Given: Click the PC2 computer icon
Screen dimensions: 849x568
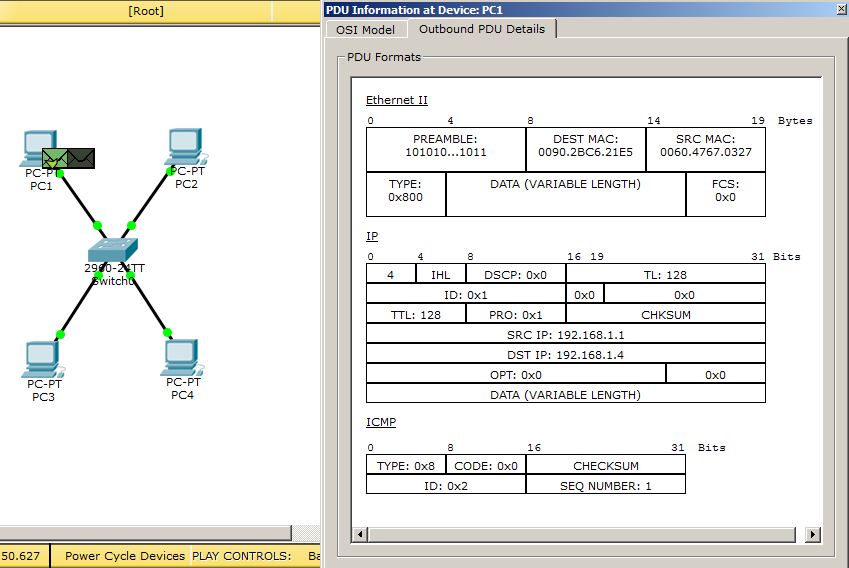Looking at the screenshot, I should click(186, 146).
